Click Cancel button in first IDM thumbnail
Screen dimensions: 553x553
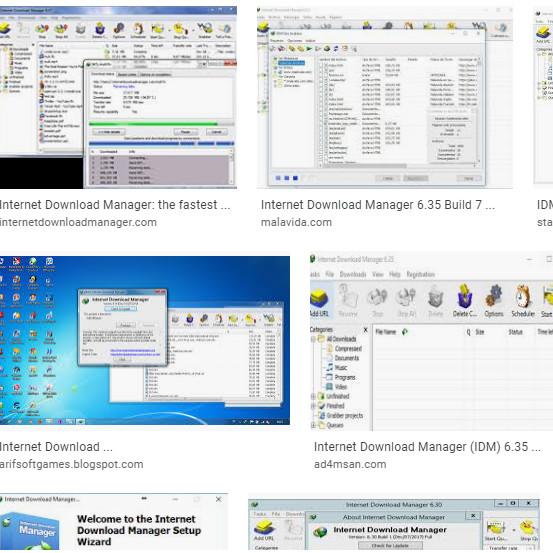(216, 132)
